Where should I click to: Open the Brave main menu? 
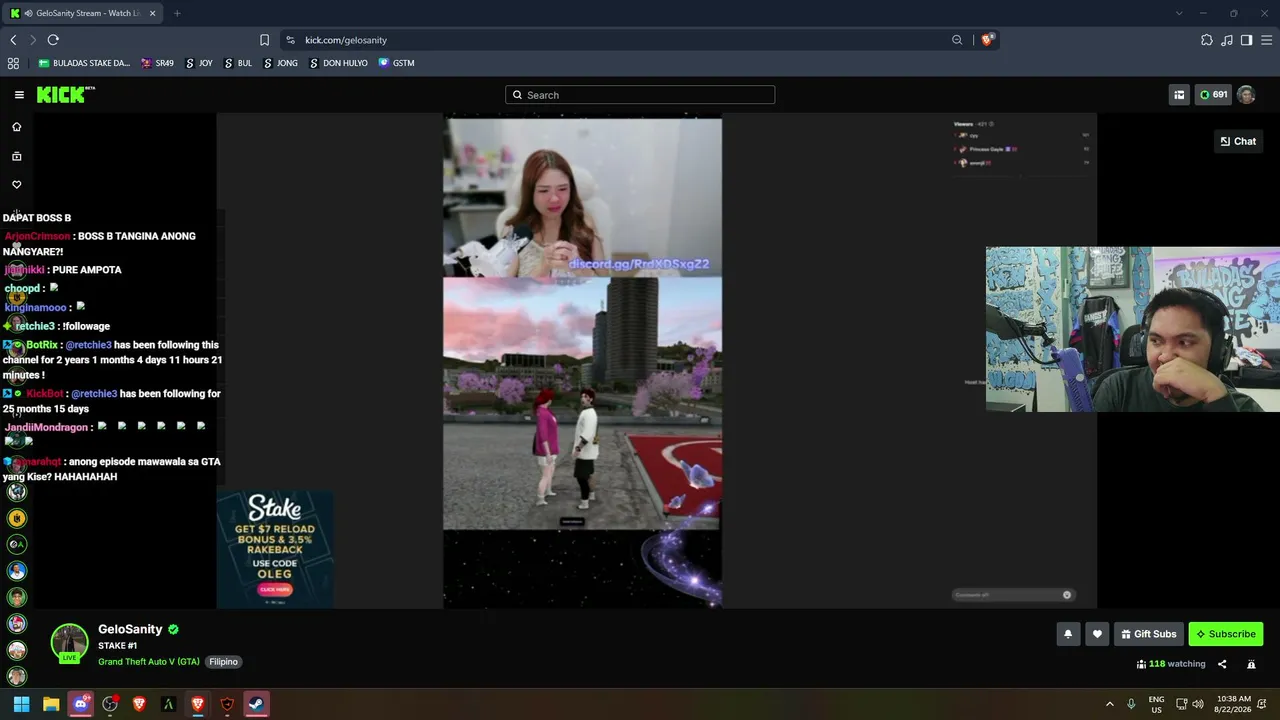pyautogui.click(x=1266, y=40)
